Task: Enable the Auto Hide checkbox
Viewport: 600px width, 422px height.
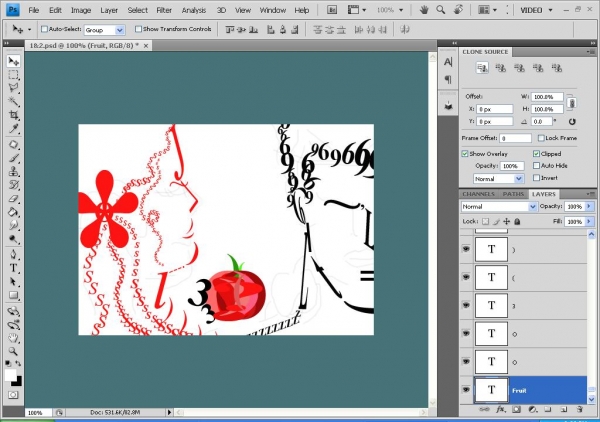Action: coord(536,166)
